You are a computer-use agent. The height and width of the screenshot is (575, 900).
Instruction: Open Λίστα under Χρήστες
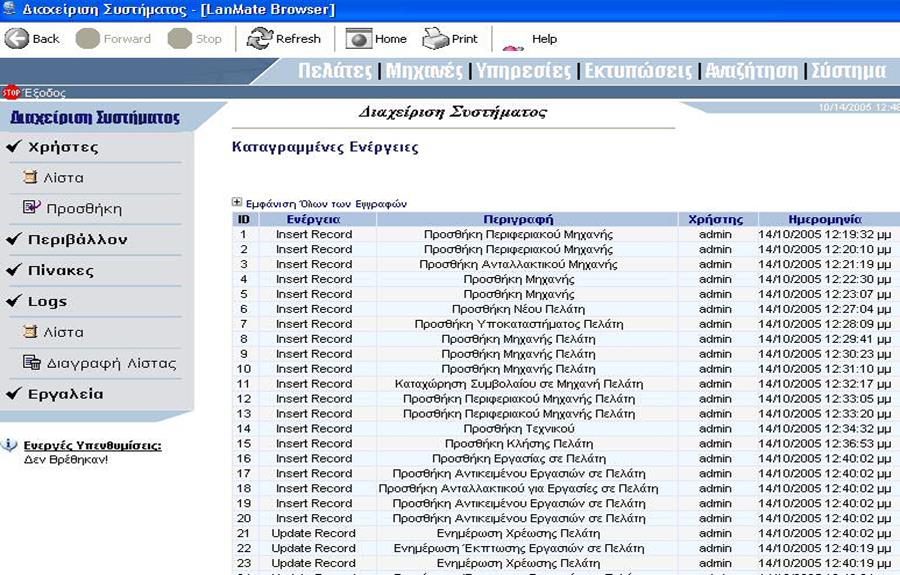click(x=63, y=178)
